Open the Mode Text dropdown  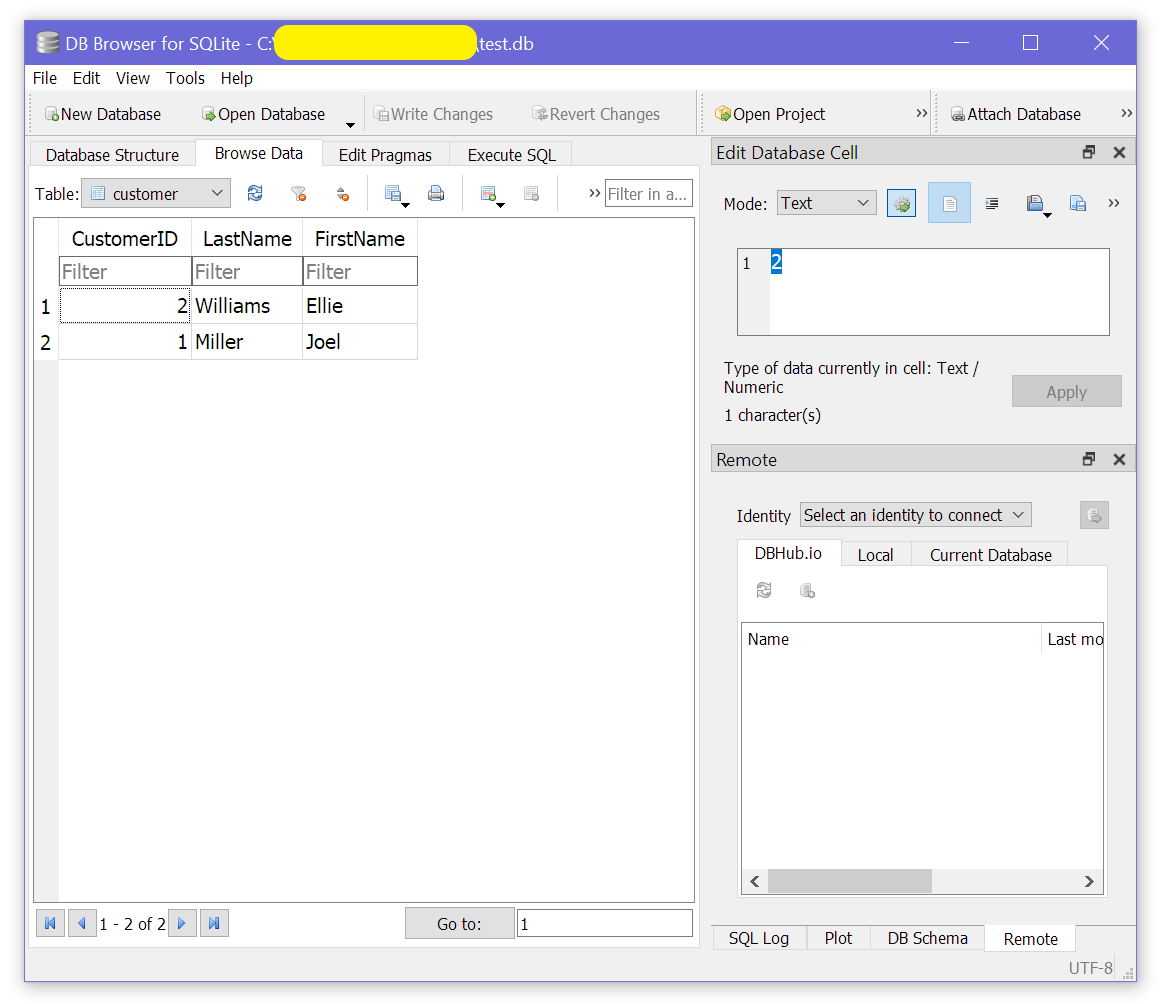pyautogui.click(x=827, y=203)
